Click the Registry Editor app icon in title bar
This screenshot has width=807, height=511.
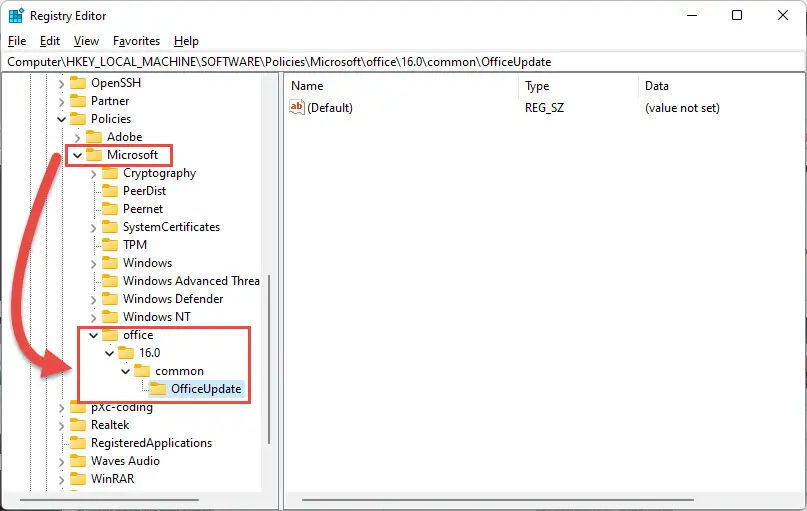click(16, 16)
